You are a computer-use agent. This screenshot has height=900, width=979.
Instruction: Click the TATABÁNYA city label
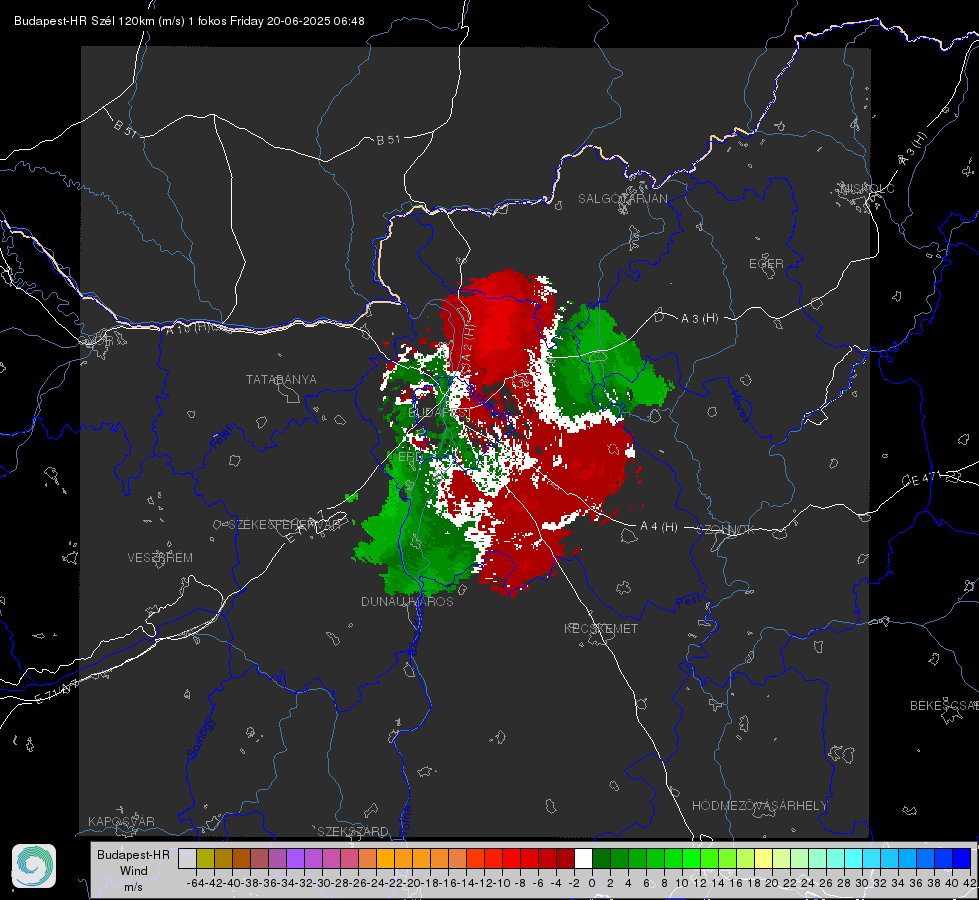coord(281,379)
